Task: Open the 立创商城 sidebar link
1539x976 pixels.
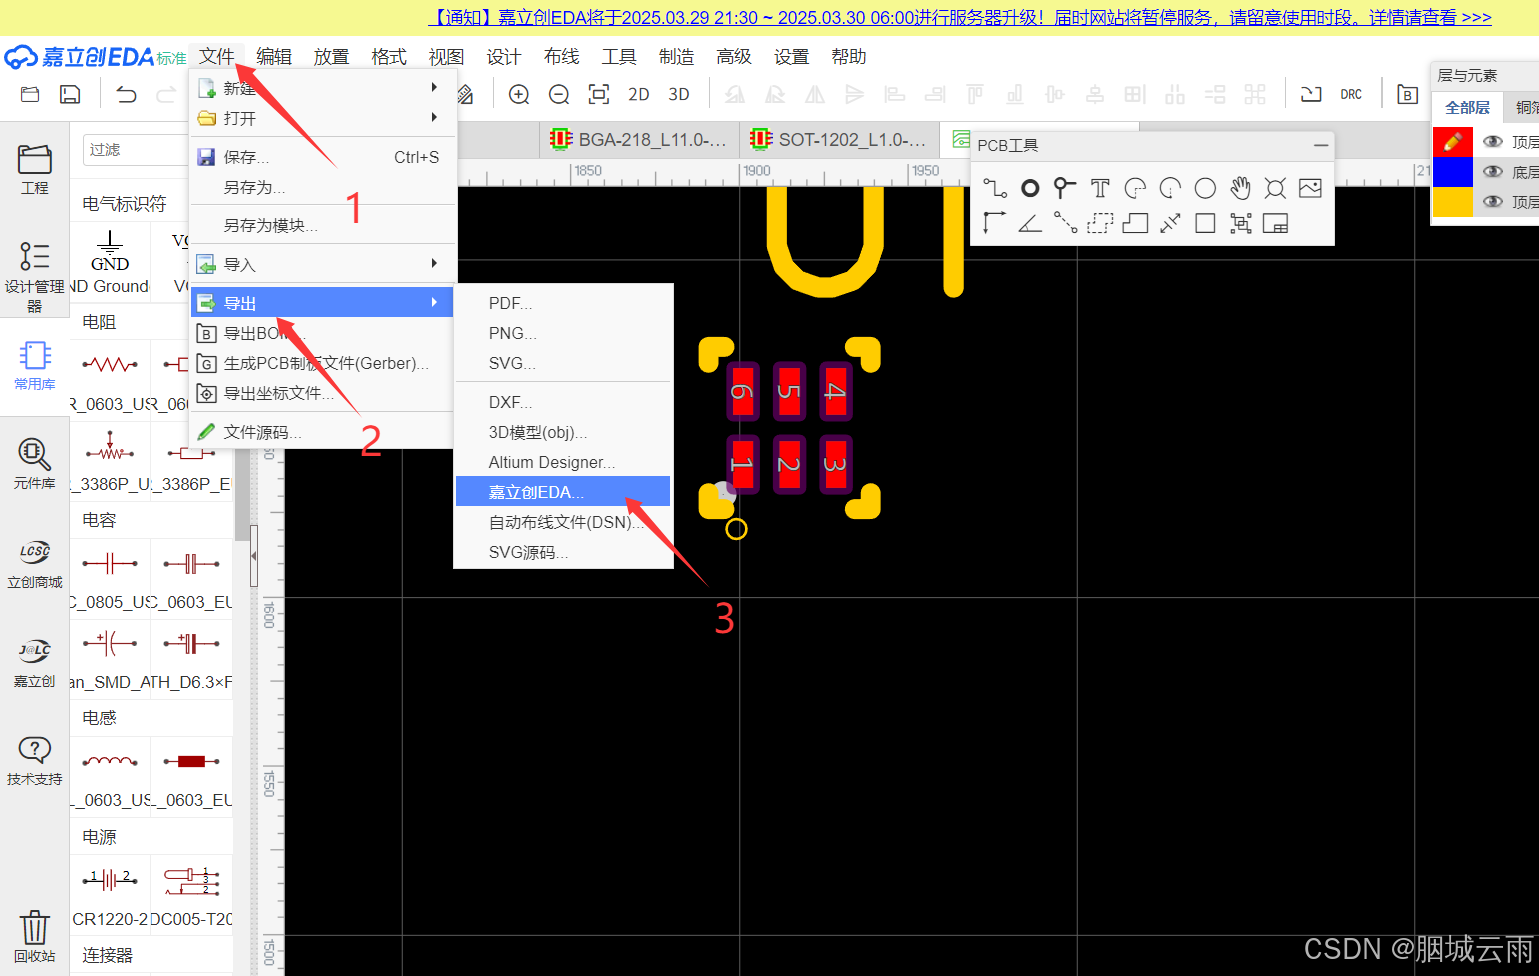Action: click(x=35, y=564)
